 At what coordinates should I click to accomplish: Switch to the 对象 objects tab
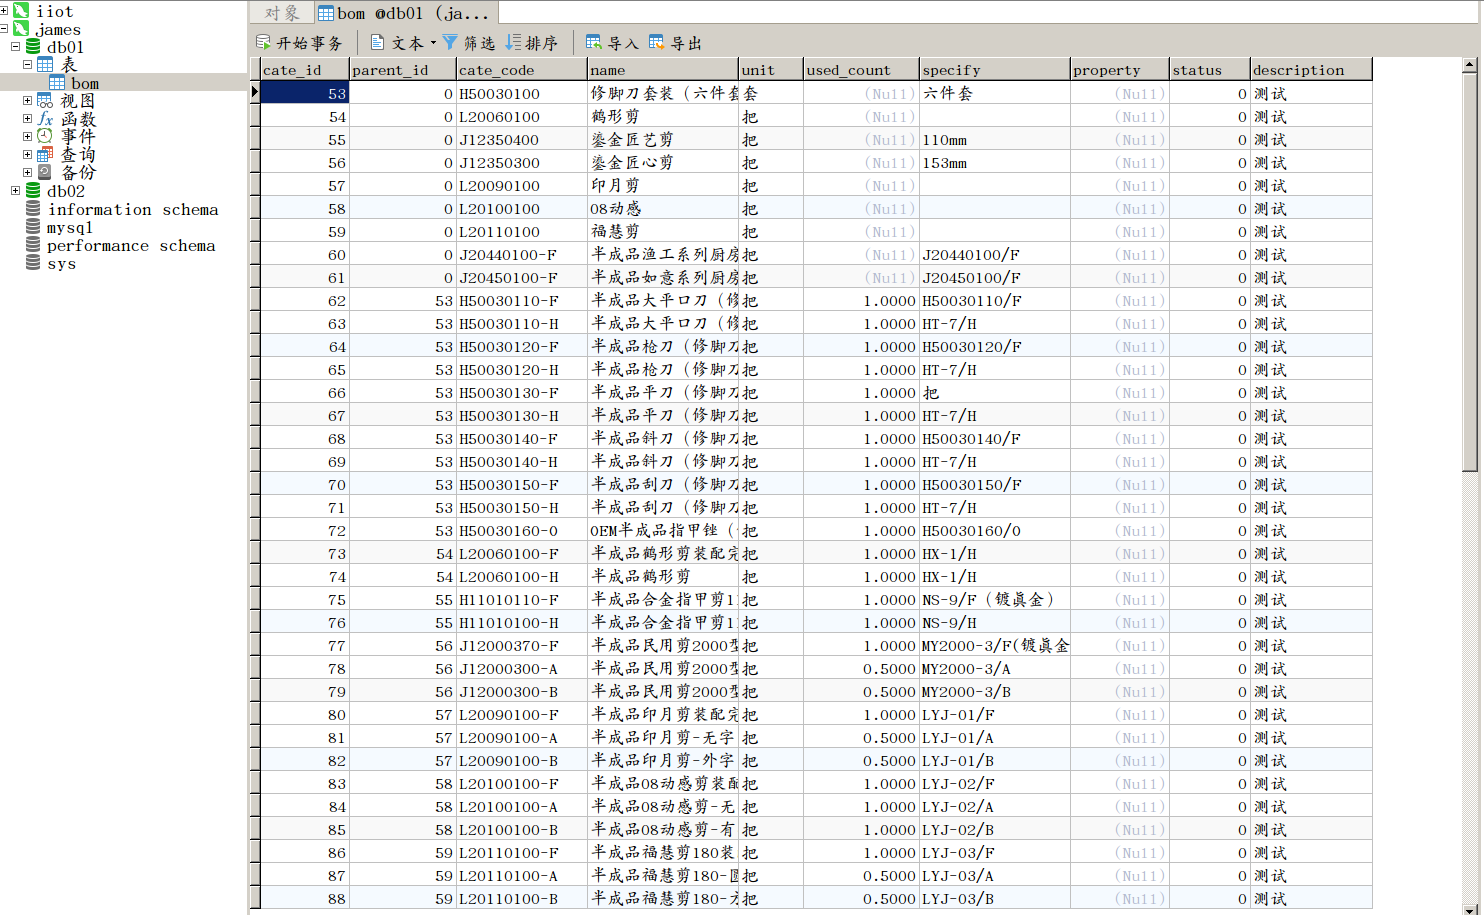[x=282, y=13]
